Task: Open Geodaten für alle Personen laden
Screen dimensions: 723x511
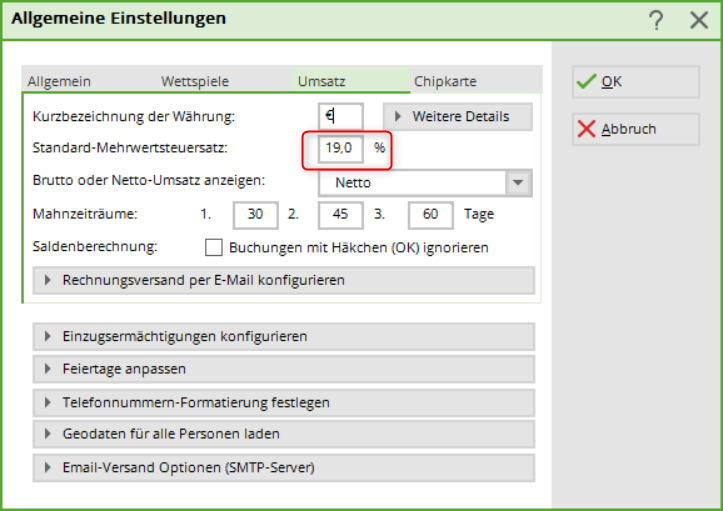Action: [x=284, y=434]
